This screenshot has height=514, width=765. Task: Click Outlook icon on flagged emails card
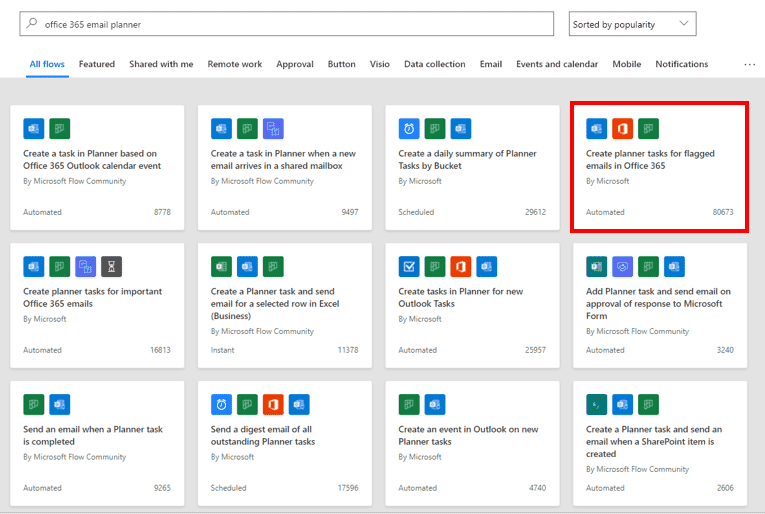coord(597,129)
